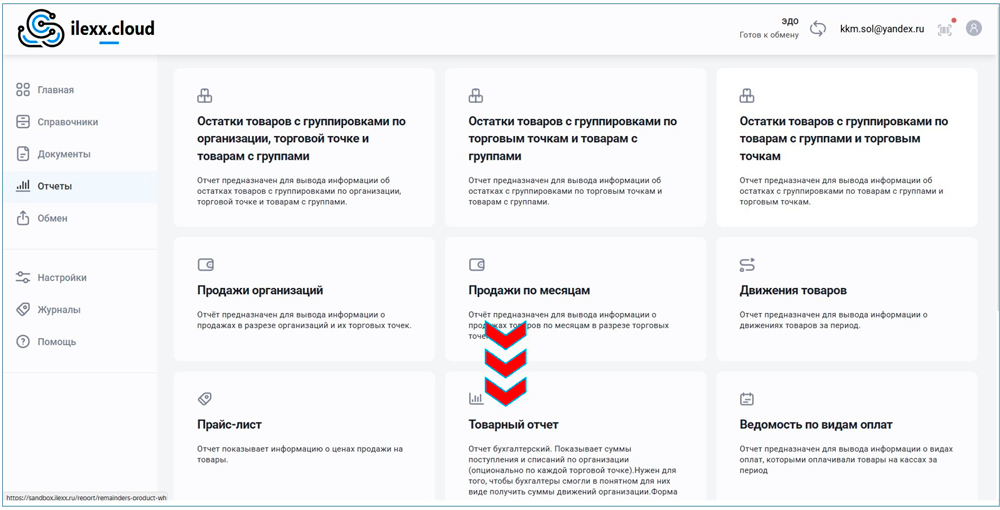1000x510 pixels.
Task: Click the ilexx.cloud logo
Action: pos(87,29)
